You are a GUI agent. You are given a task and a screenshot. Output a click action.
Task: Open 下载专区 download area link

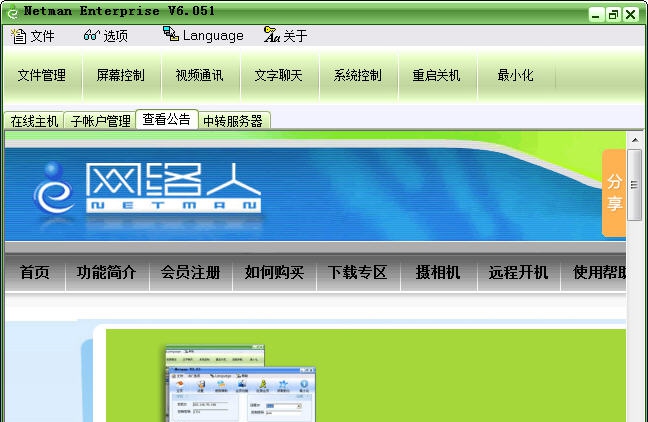click(357, 272)
